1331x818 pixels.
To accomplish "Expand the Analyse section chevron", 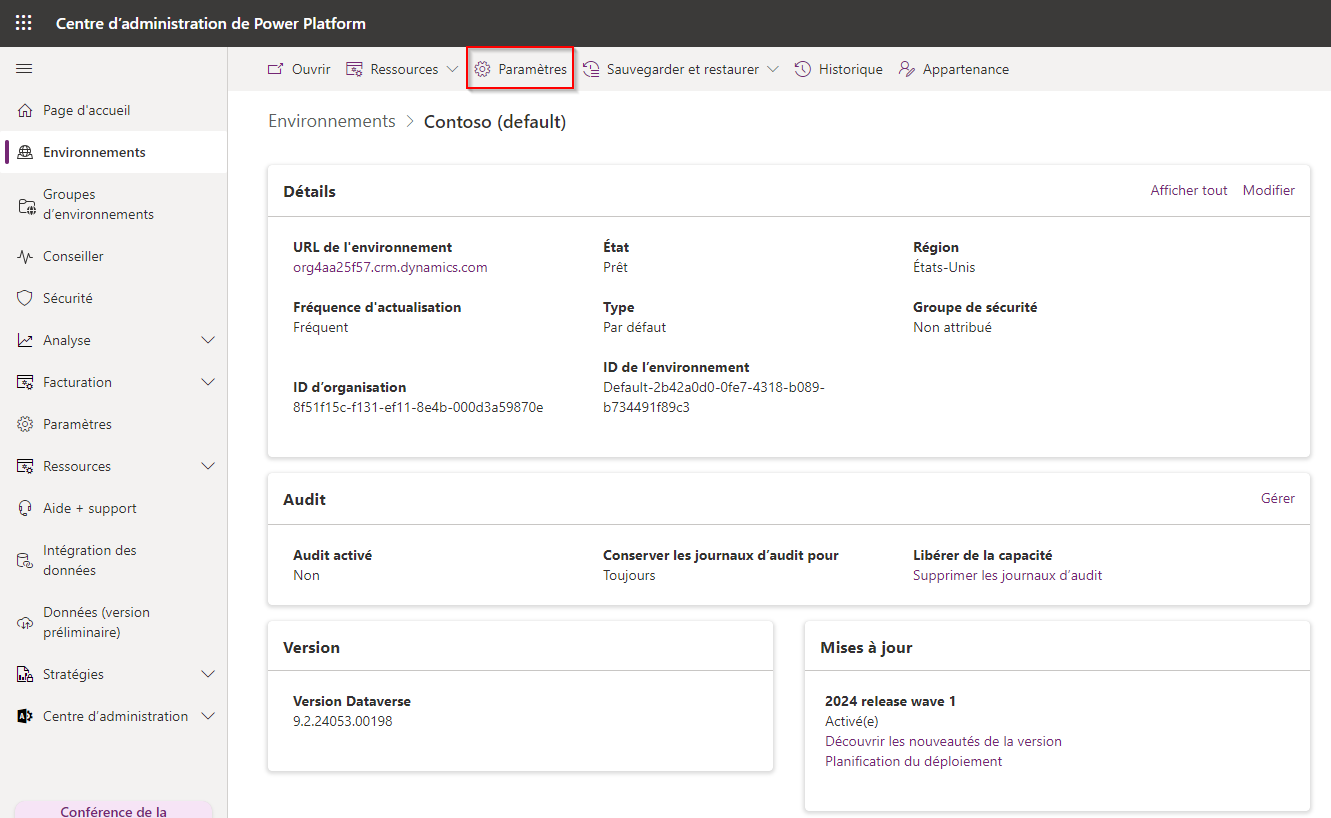I will click(208, 341).
